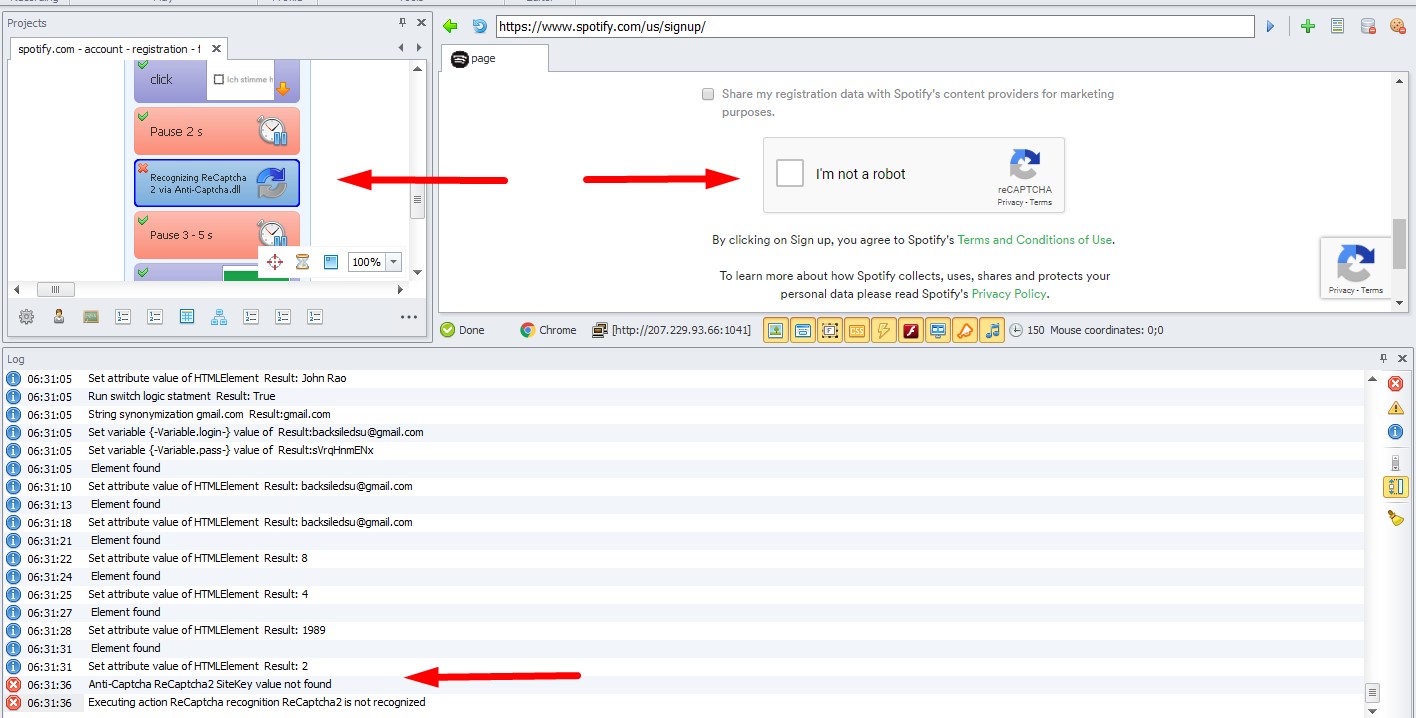Click the project canvas scroll-down arrow
Viewport: 1416px width, 718px height.
click(417, 272)
